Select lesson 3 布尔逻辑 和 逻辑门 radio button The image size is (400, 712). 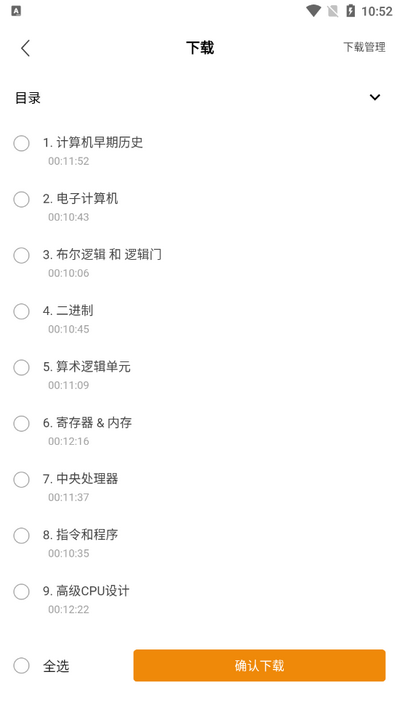click(21, 255)
